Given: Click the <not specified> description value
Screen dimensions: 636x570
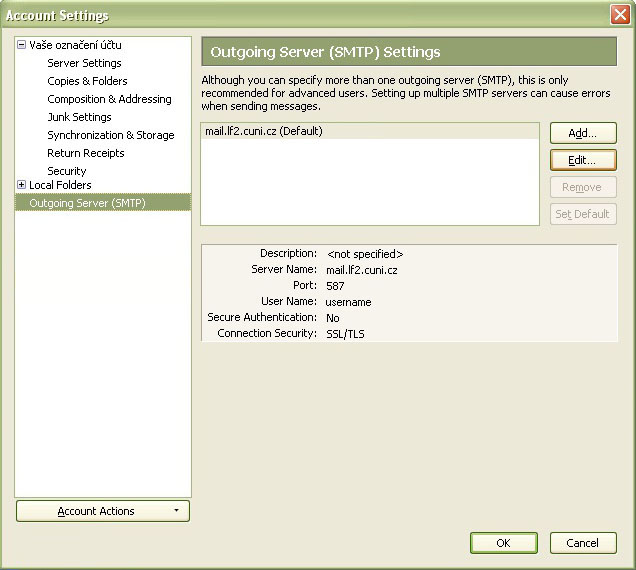Looking at the screenshot, I should [365, 254].
